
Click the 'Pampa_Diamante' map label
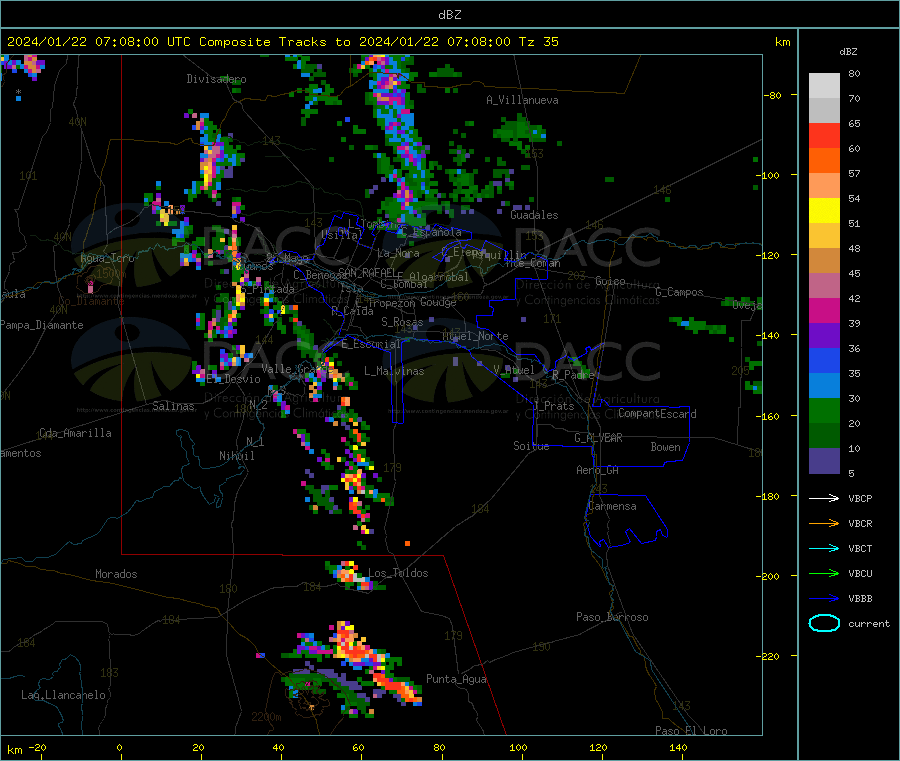41,325
